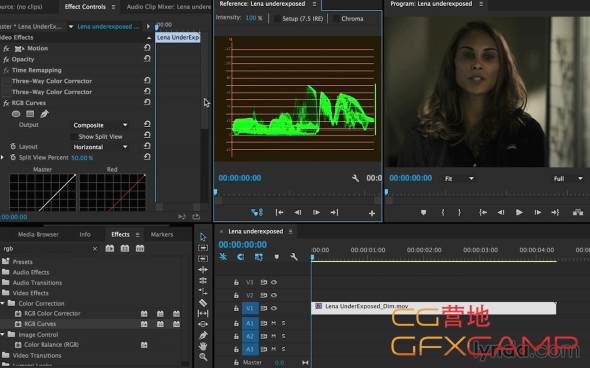This screenshot has width=590, height=368.
Task: Open the Effects panel menu
Action: pos(138,235)
